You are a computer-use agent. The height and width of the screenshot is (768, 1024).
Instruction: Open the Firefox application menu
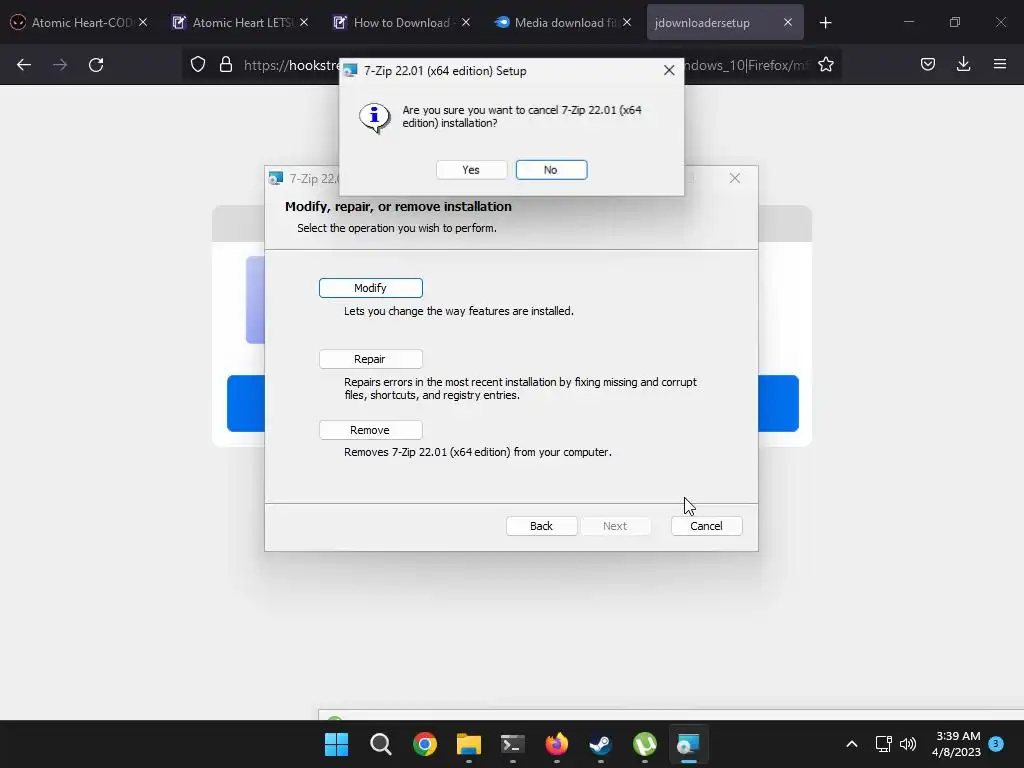(x=1000, y=64)
